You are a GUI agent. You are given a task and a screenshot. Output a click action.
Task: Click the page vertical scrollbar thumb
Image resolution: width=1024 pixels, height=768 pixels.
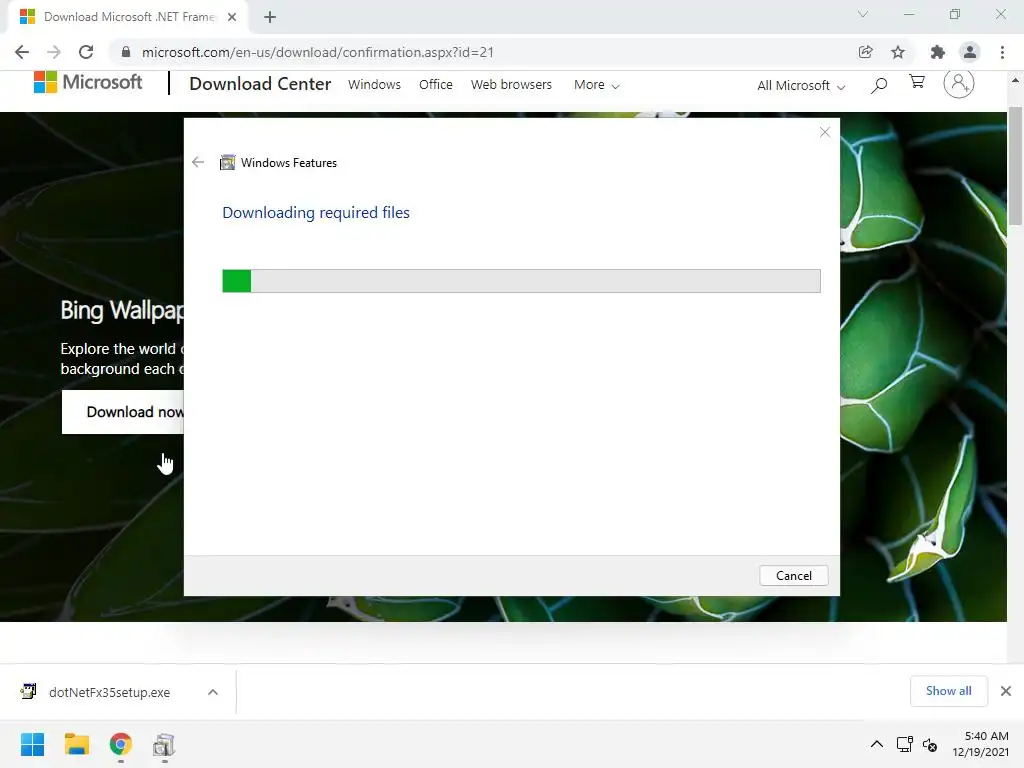point(1015,167)
